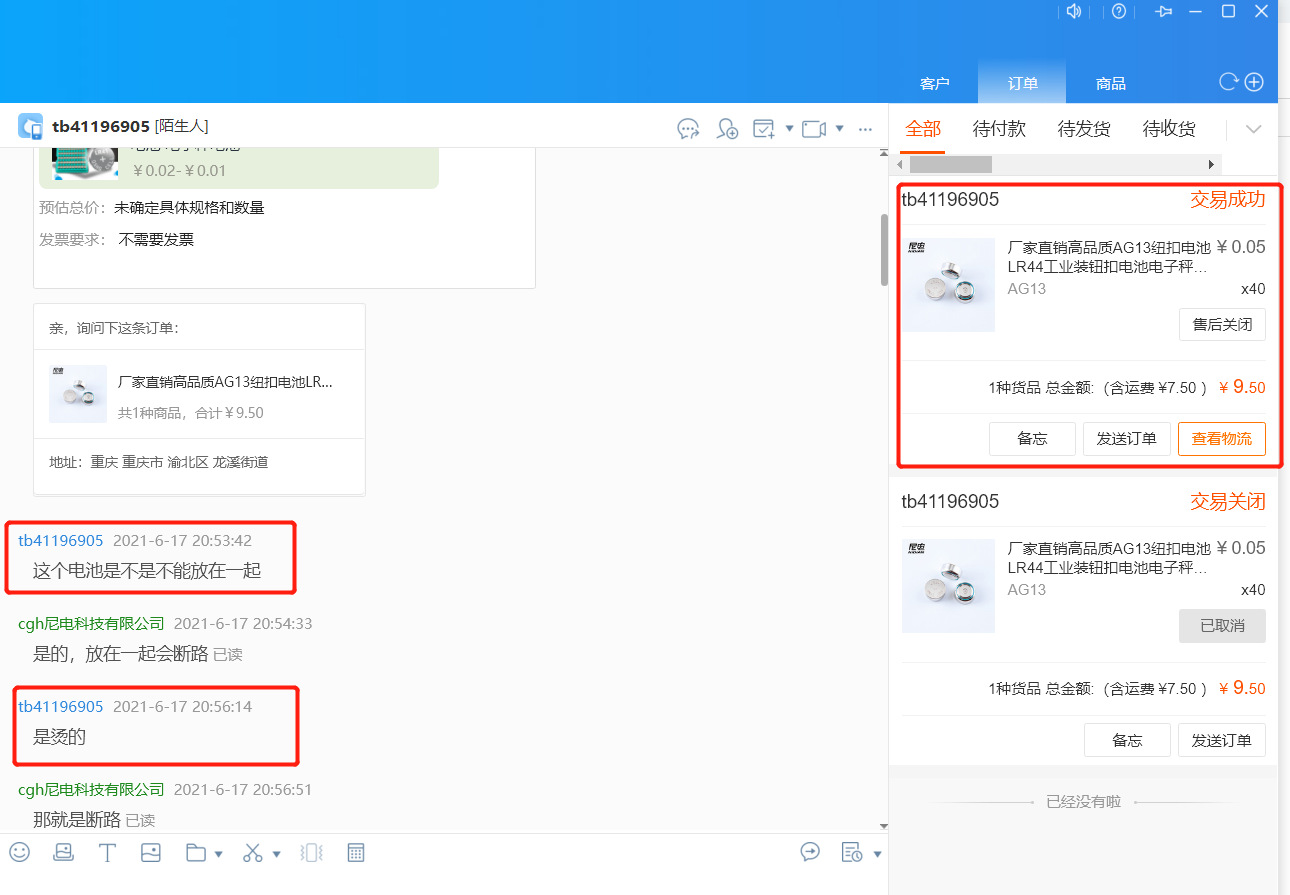This screenshot has height=895, width=1290.
Task: Send an image using the picture icon
Action: [x=151, y=853]
